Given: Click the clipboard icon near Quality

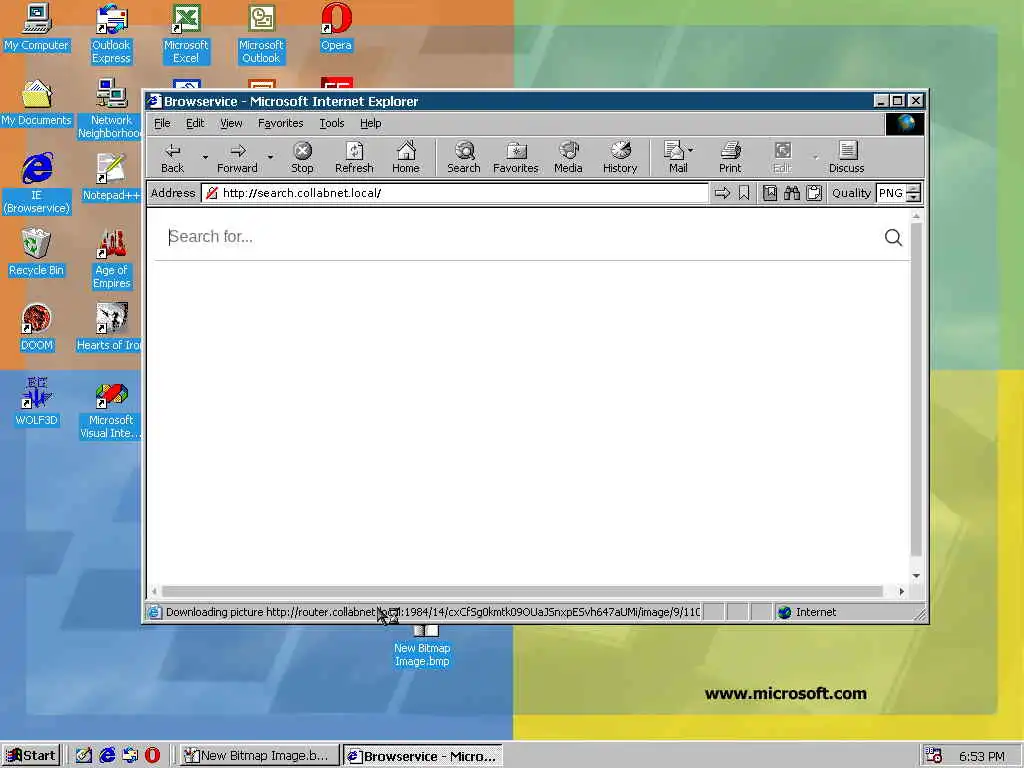Looking at the screenshot, I should tap(814, 193).
